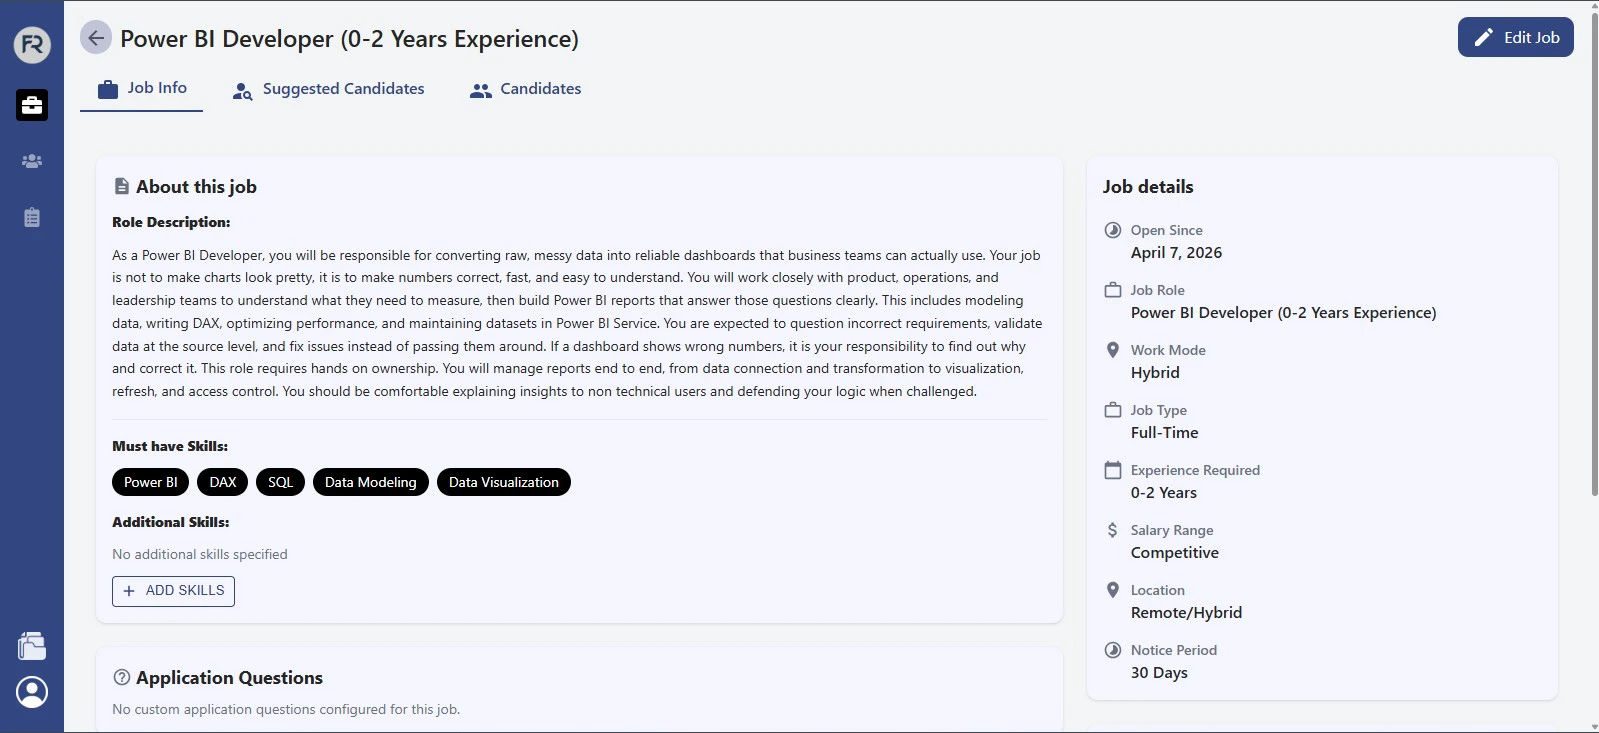
Task: Open the user profile avatar icon
Action: tap(32, 692)
